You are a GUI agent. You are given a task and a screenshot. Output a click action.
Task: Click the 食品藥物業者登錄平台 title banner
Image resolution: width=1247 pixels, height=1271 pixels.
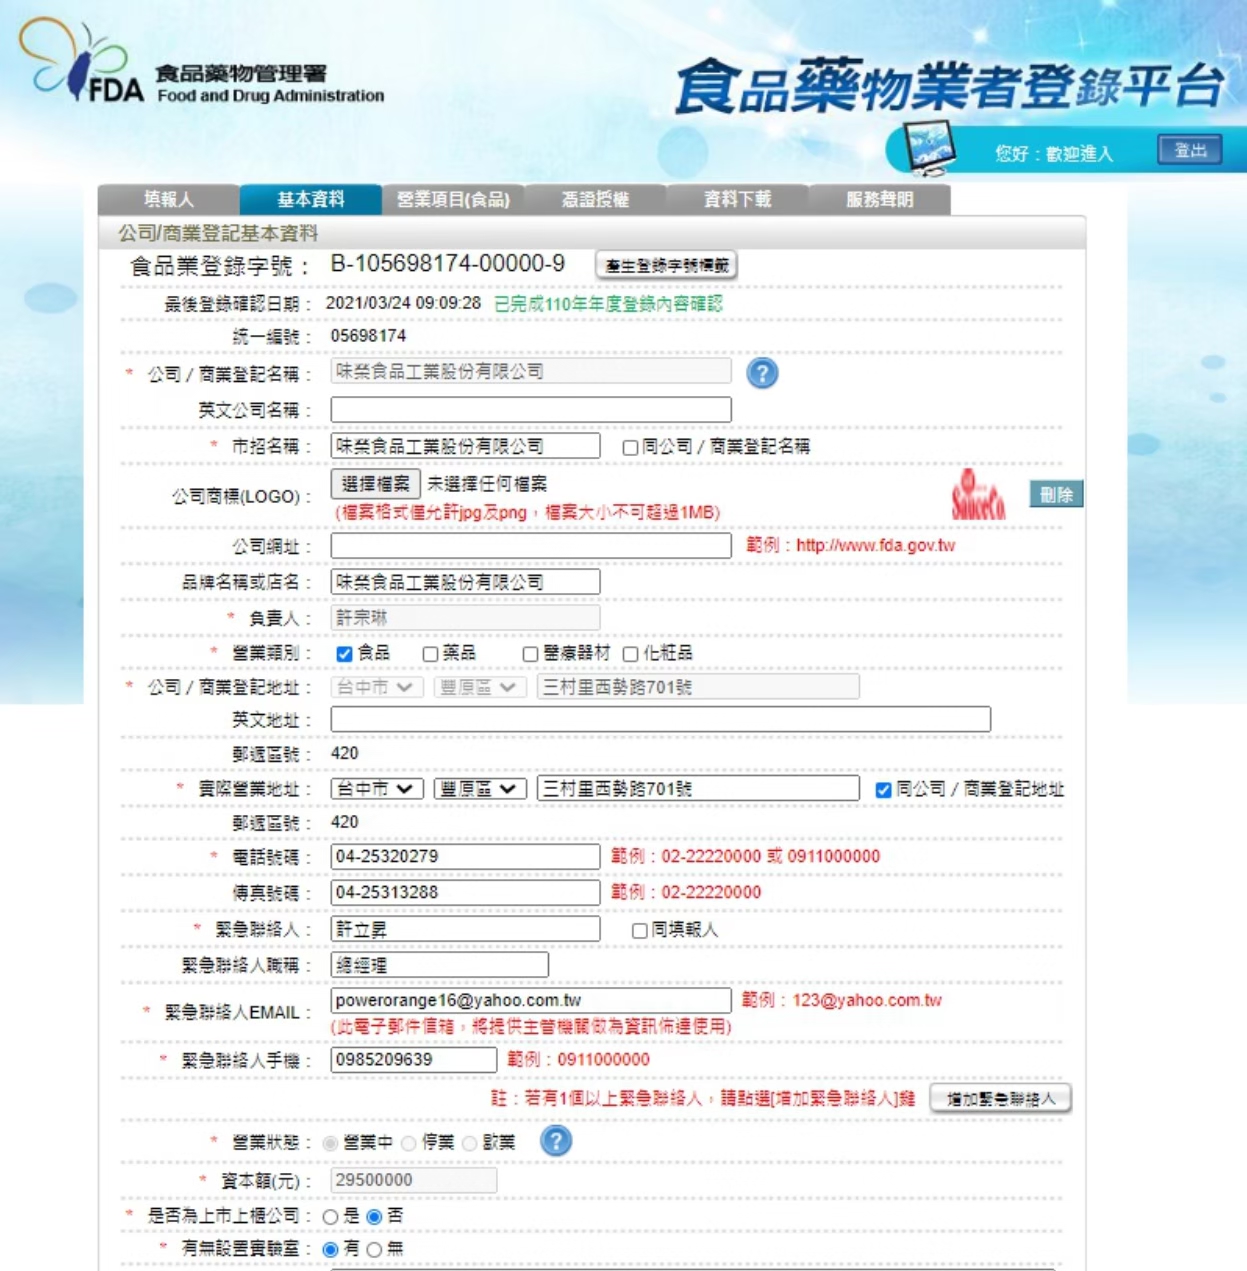(x=950, y=87)
